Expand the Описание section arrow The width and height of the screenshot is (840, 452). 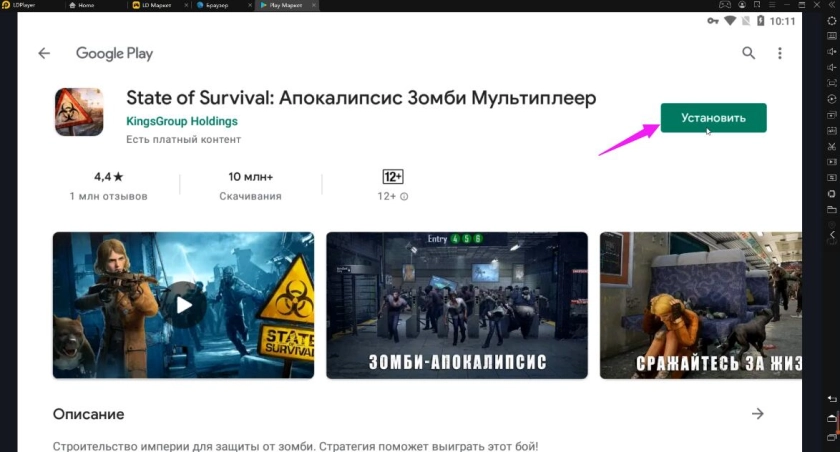click(758, 413)
